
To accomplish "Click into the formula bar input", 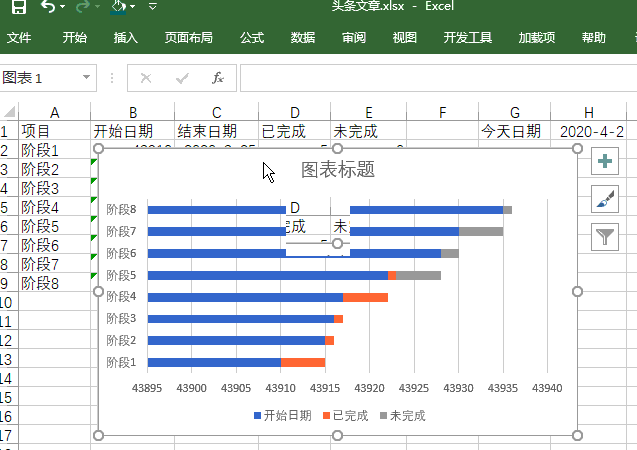I will coord(438,78).
